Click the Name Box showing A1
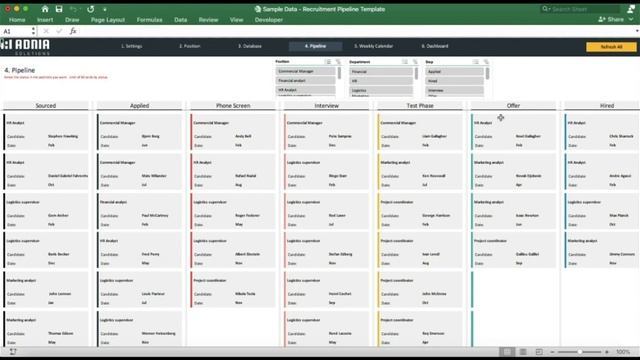 tap(16, 31)
